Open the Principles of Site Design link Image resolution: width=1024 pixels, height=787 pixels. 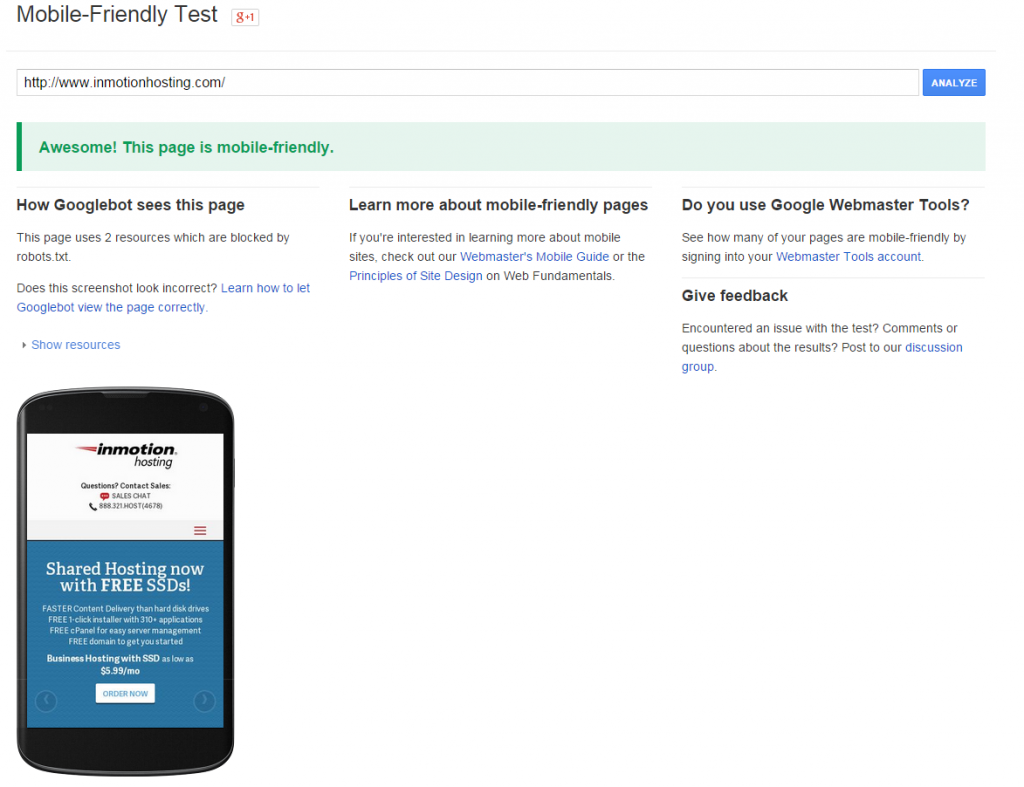[x=415, y=275]
